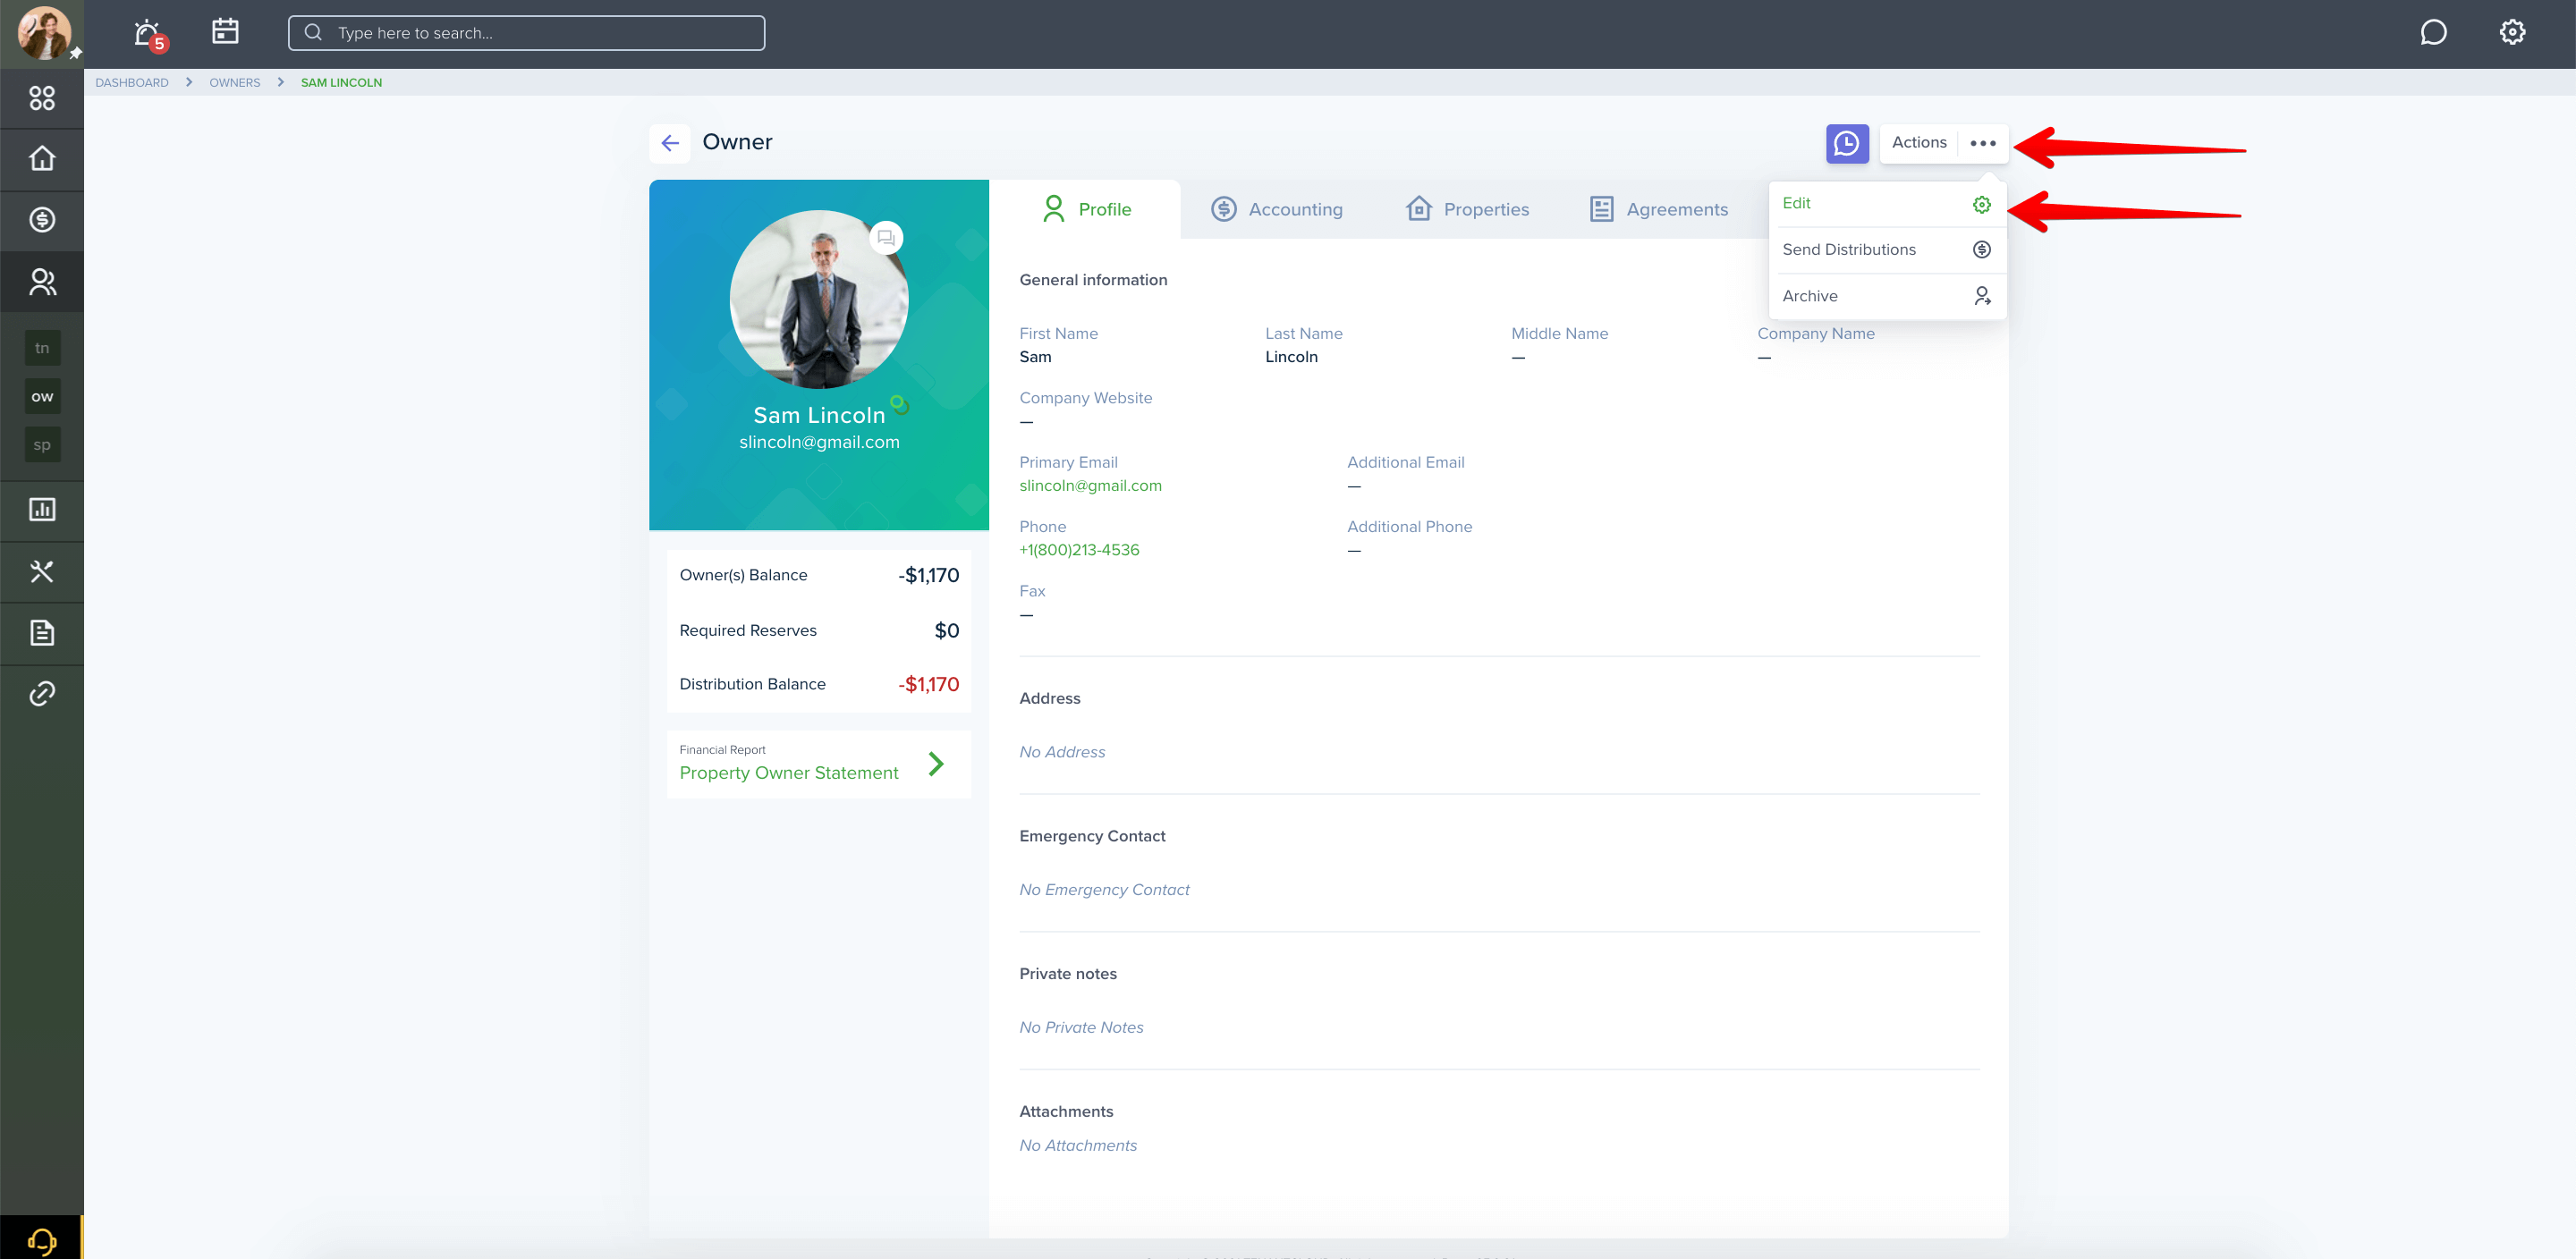The height and width of the screenshot is (1259, 2576).
Task: Open the reports chart icon in sidebar
Action: point(42,510)
